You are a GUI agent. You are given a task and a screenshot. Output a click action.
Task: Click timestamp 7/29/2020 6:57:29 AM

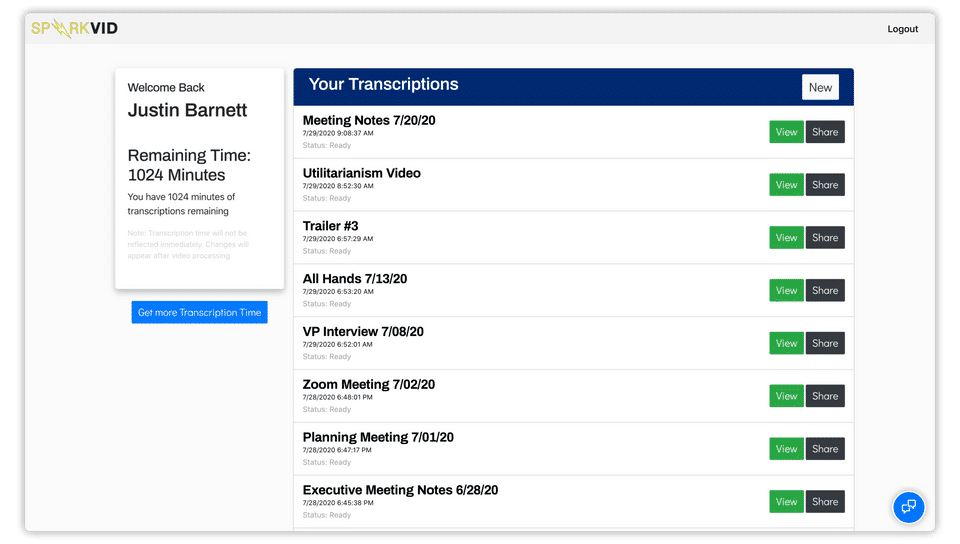(x=338, y=239)
